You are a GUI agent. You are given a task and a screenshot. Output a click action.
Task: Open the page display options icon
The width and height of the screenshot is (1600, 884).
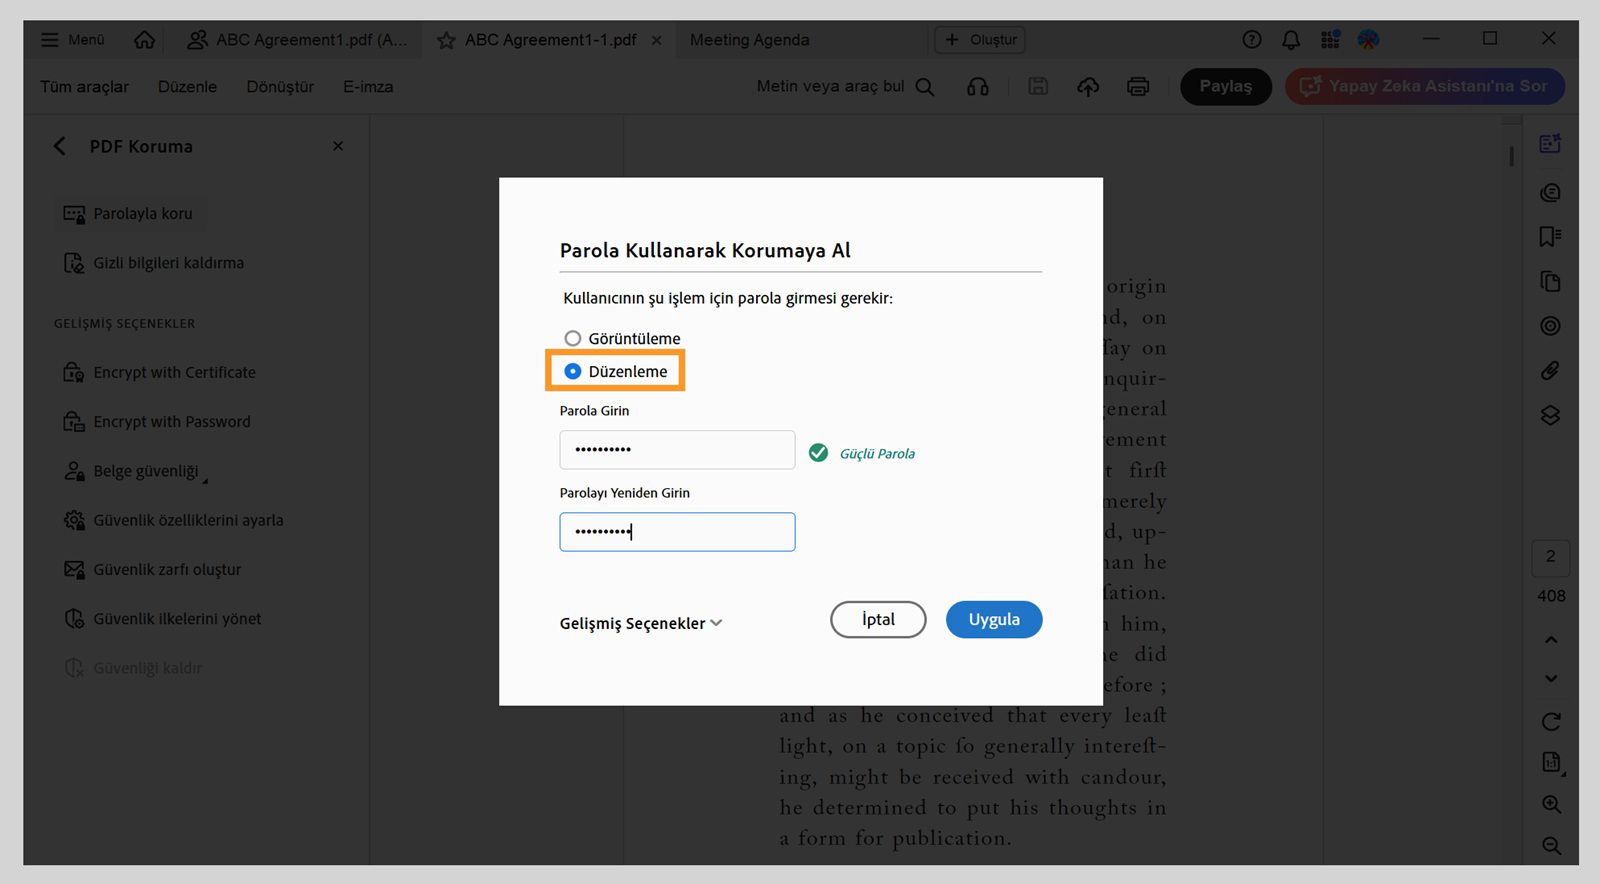coord(1552,763)
